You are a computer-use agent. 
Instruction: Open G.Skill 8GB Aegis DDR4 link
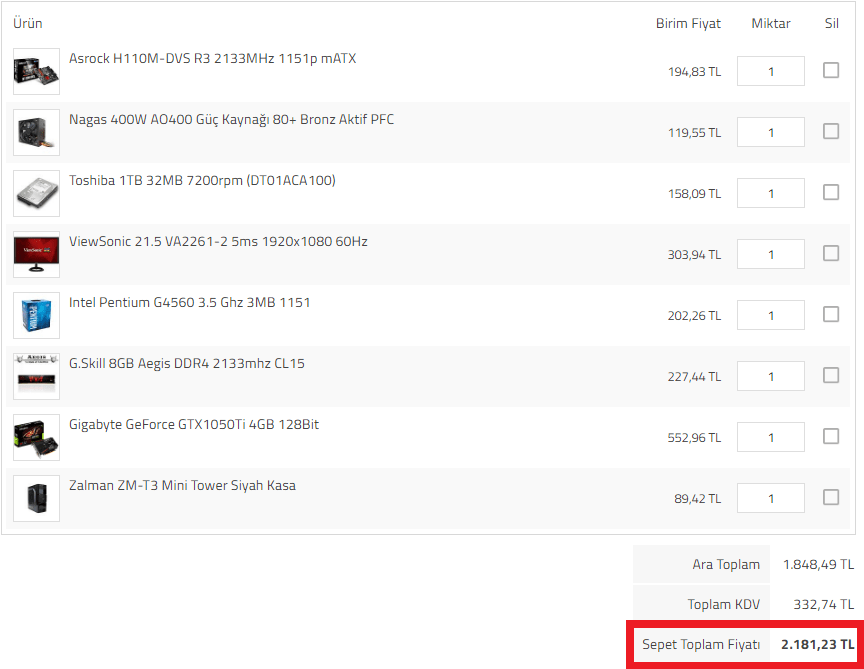click(187, 364)
